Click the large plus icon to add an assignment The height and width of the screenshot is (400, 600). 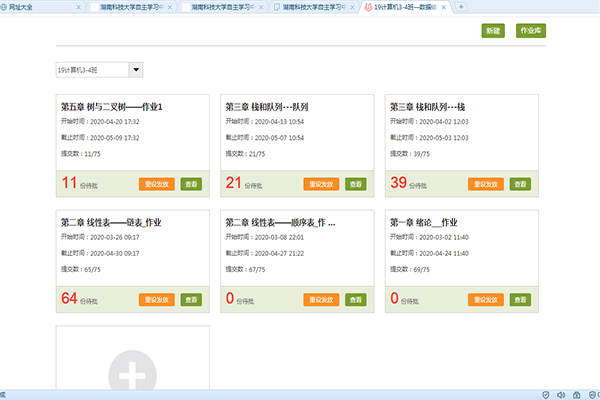(132, 374)
